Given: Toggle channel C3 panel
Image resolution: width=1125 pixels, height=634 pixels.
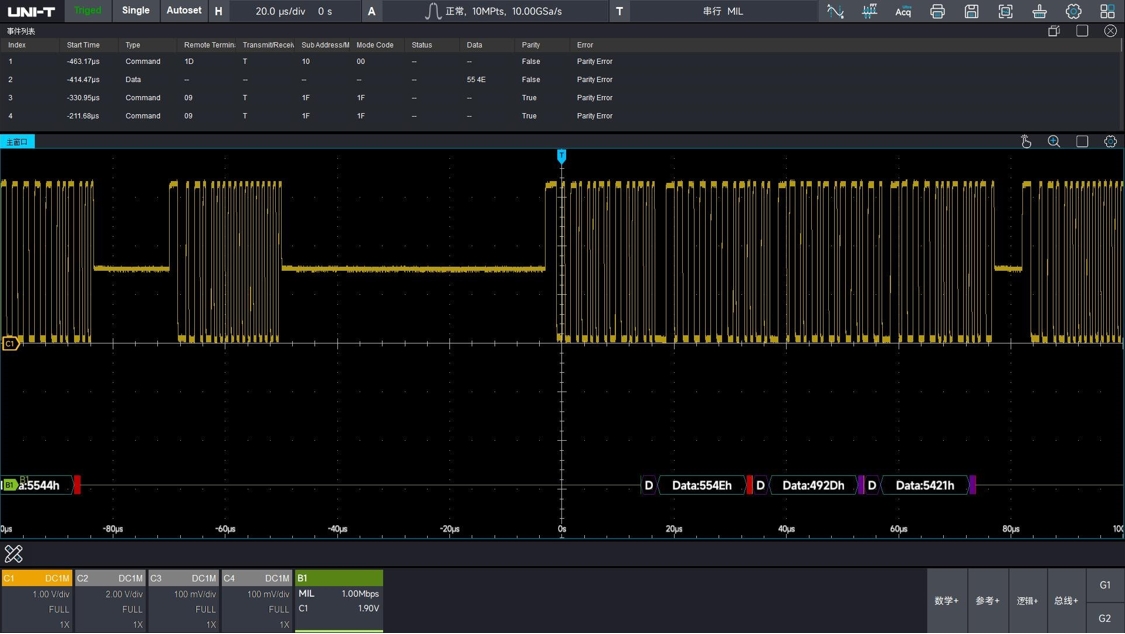Looking at the screenshot, I should pyautogui.click(x=183, y=601).
